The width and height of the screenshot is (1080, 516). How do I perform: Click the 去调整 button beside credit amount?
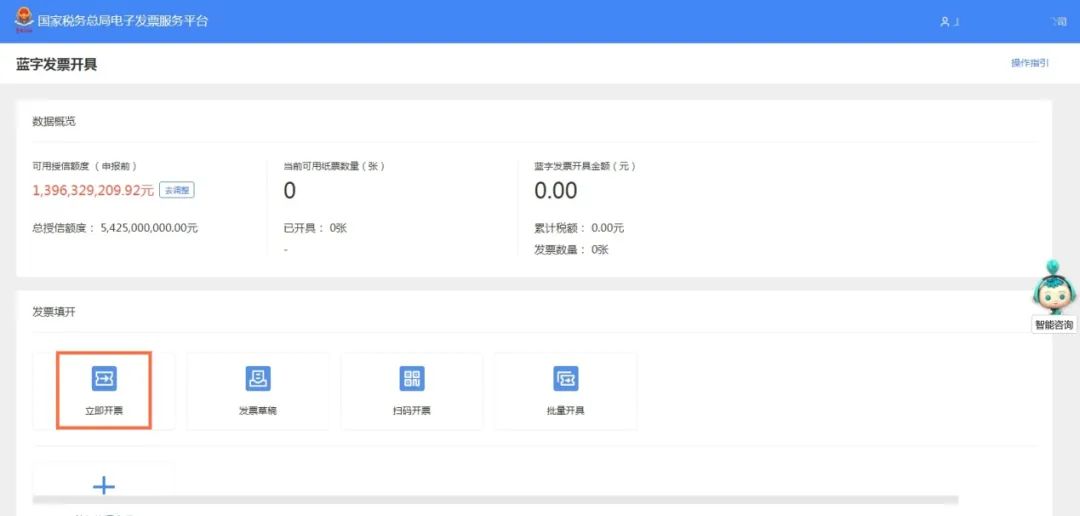tap(177, 190)
